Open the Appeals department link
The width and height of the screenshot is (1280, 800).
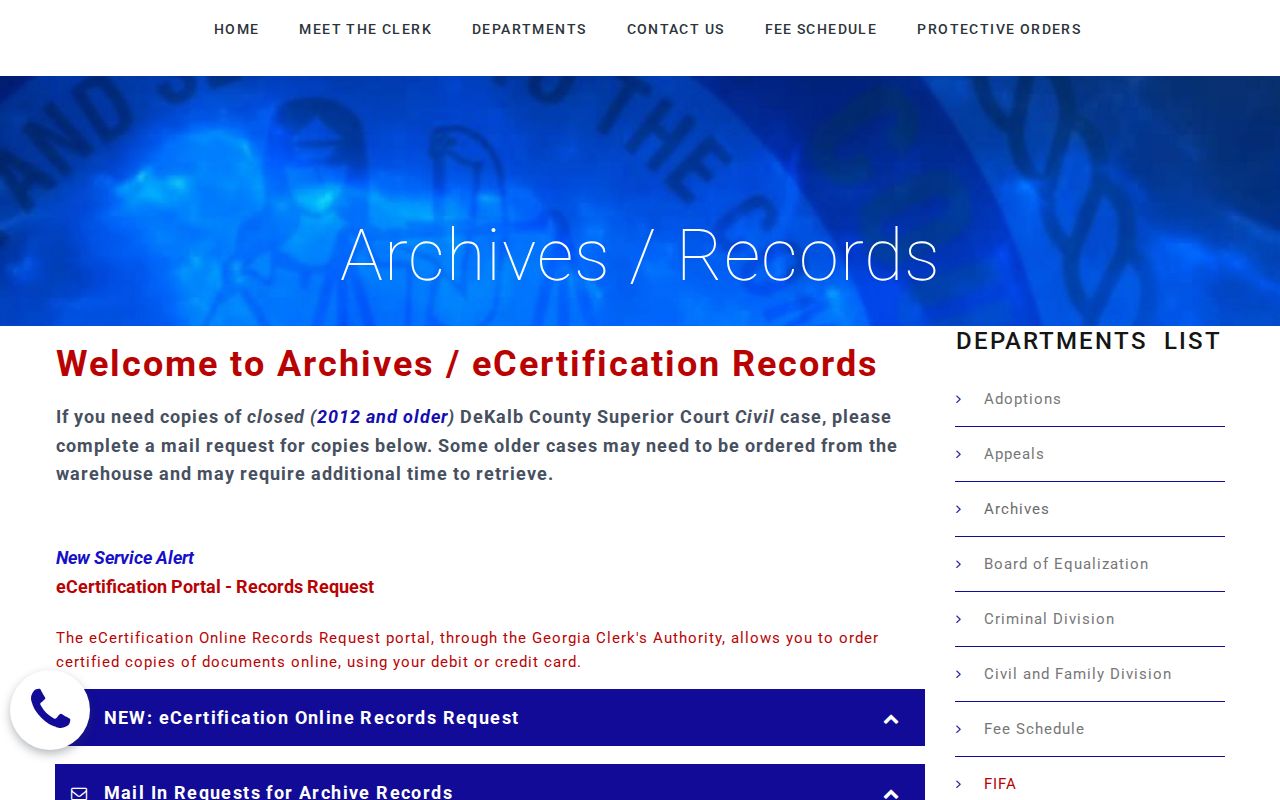click(1014, 454)
